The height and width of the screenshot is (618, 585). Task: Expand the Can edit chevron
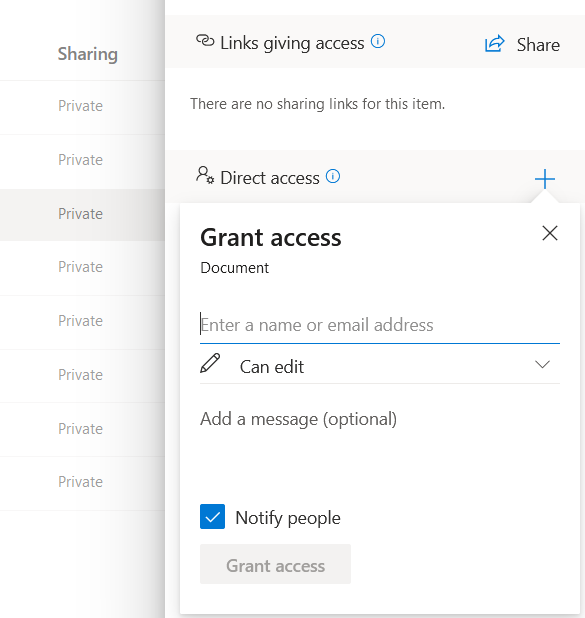(542, 365)
